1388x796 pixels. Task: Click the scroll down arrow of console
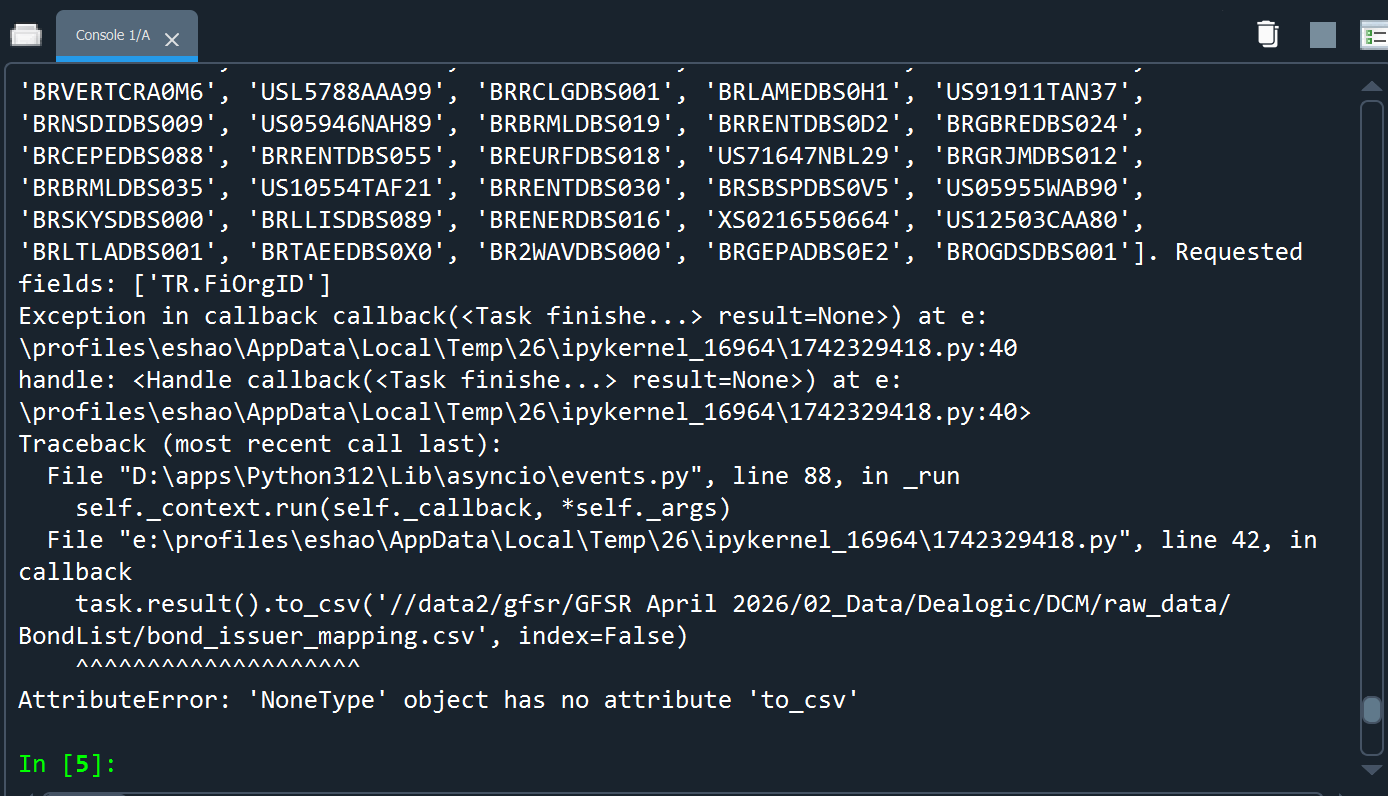(x=1372, y=770)
